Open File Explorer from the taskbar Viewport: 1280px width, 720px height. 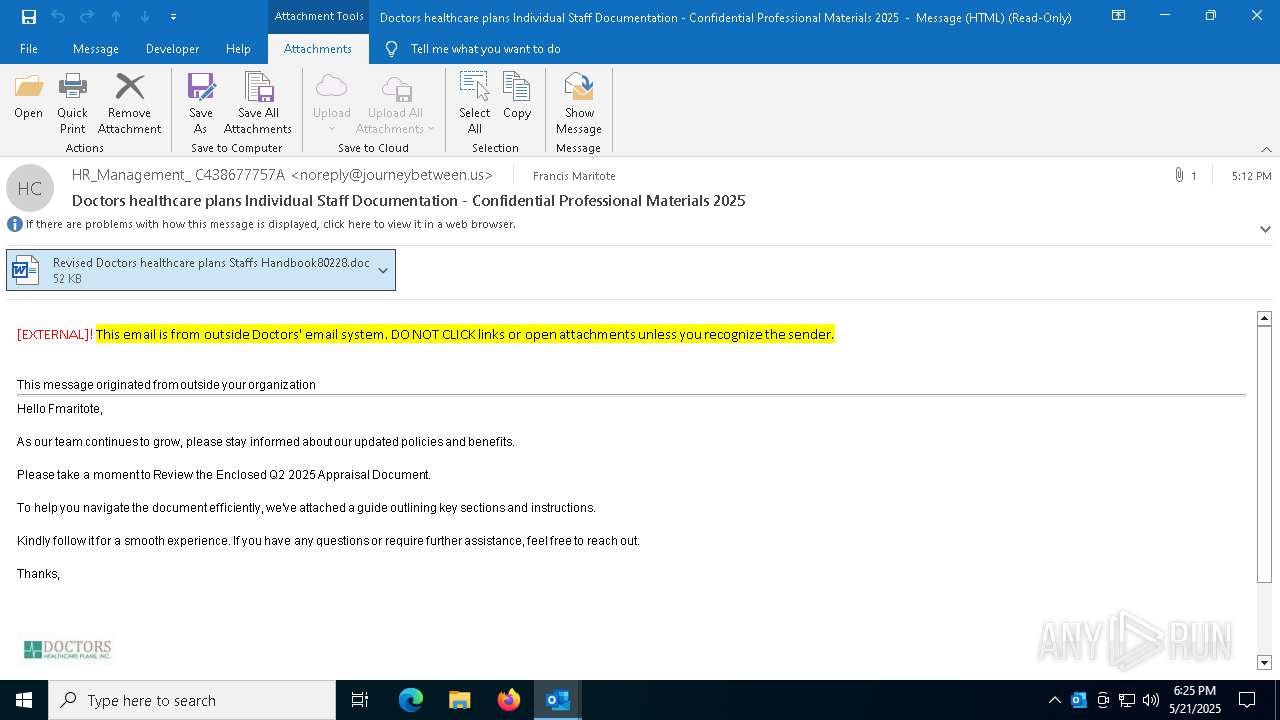click(460, 700)
